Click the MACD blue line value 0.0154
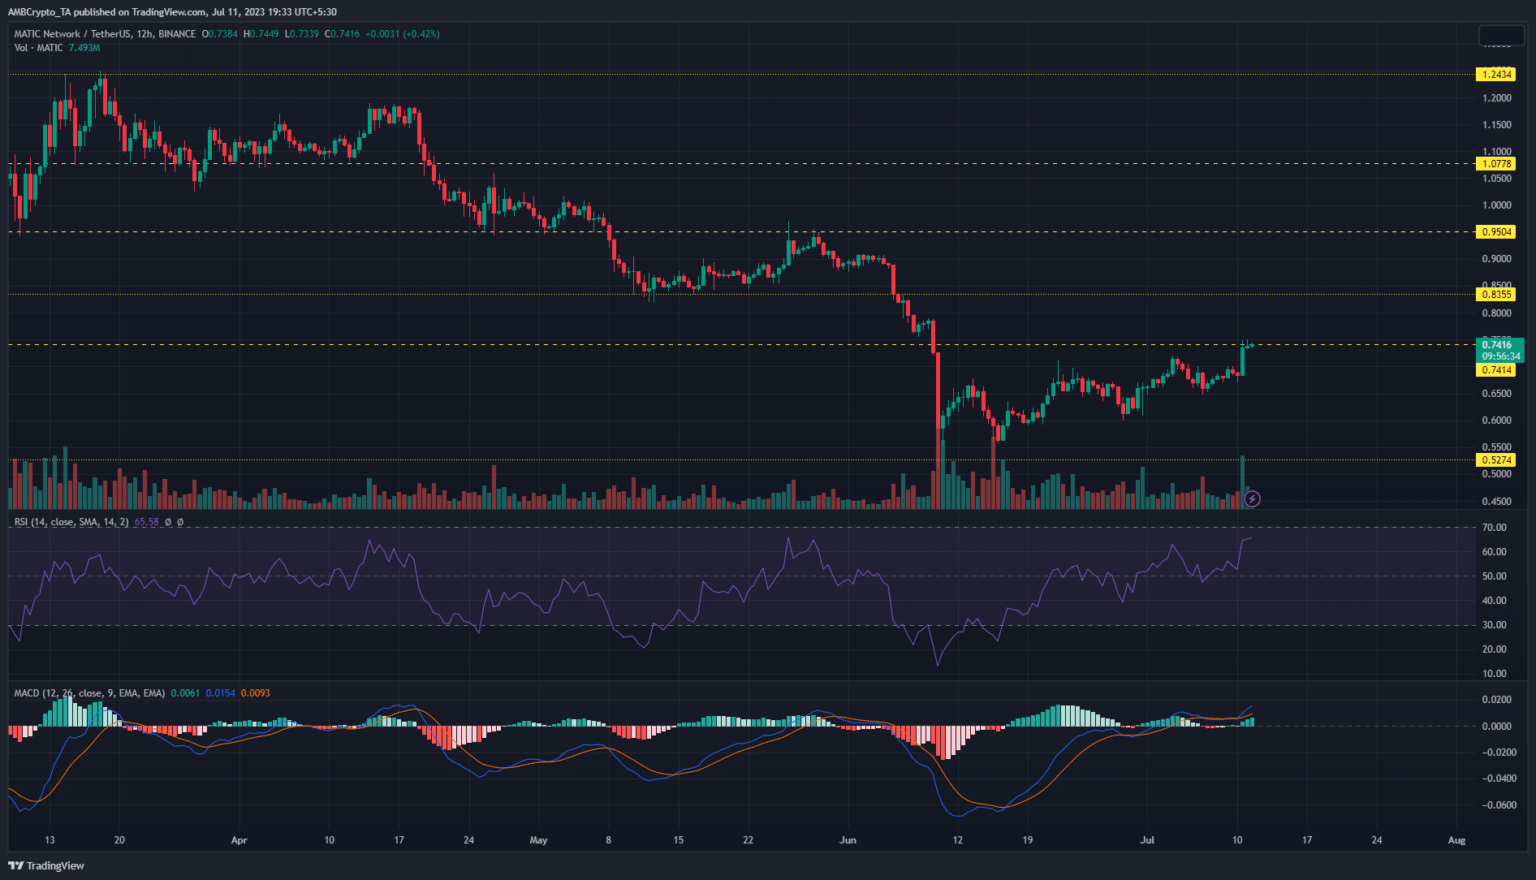 click(x=220, y=693)
